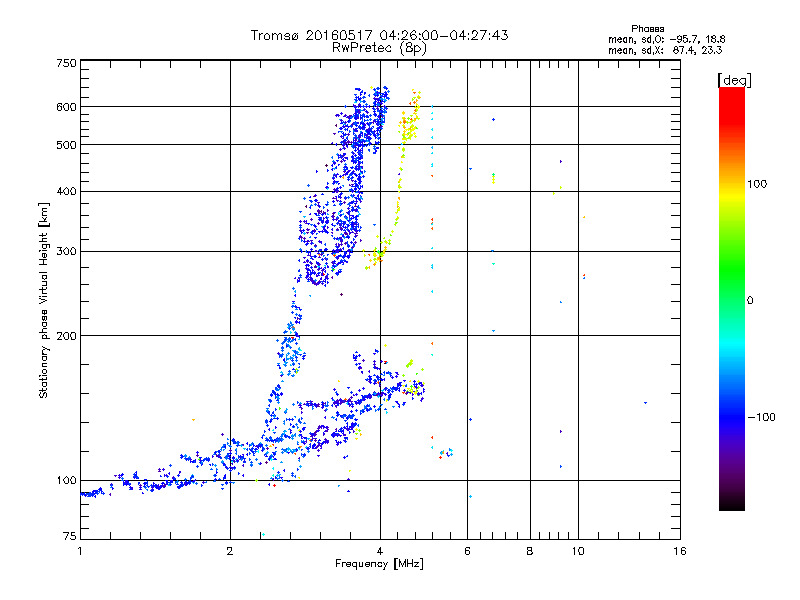Click the 'mean, sd,O: -95.7, 18.8' line
The height and width of the screenshot is (600, 800).
666,39
